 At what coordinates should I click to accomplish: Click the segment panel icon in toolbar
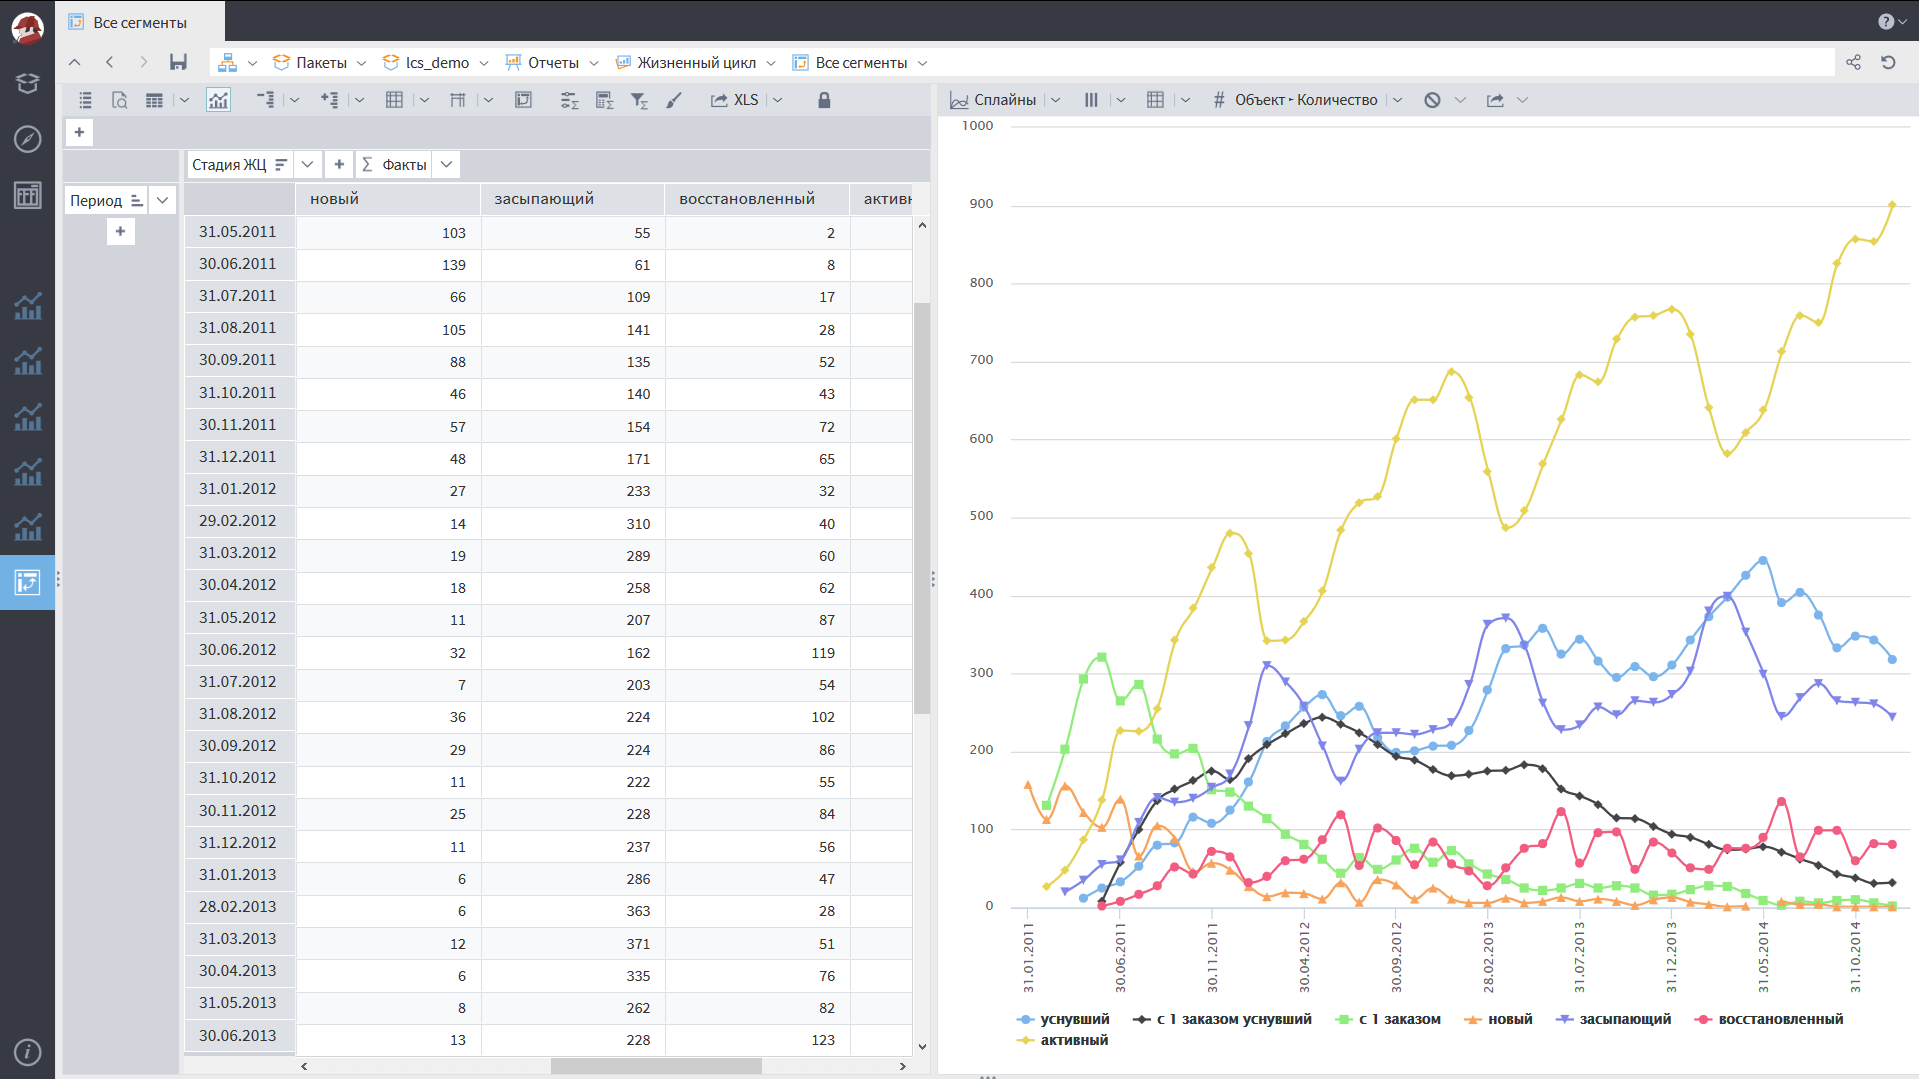tap(523, 100)
